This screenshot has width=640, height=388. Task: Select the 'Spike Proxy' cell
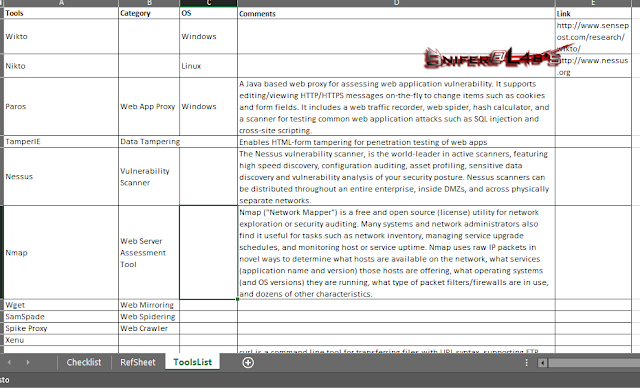[x=61, y=328]
